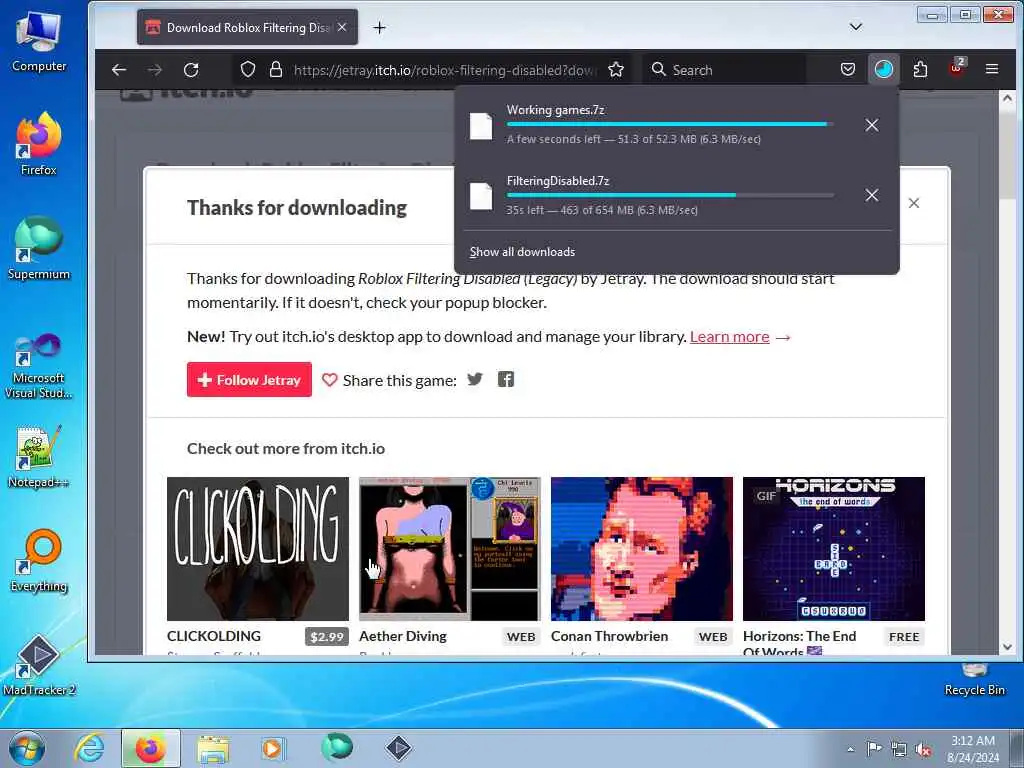Image resolution: width=1024 pixels, height=768 pixels.
Task: Open the Working games.7z file icon
Action: click(x=481, y=126)
